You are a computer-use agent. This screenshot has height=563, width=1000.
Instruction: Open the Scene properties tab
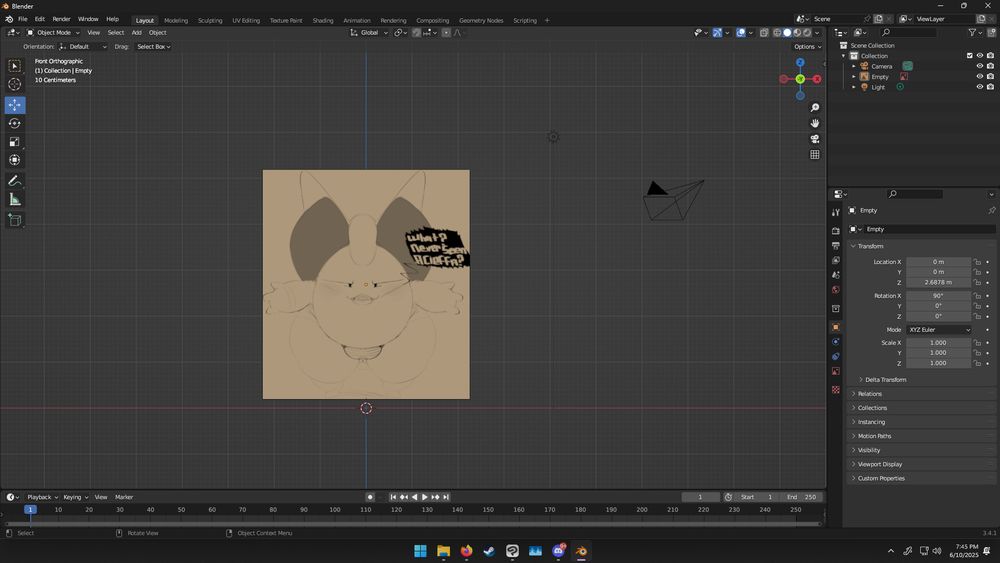[x=835, y=275]
